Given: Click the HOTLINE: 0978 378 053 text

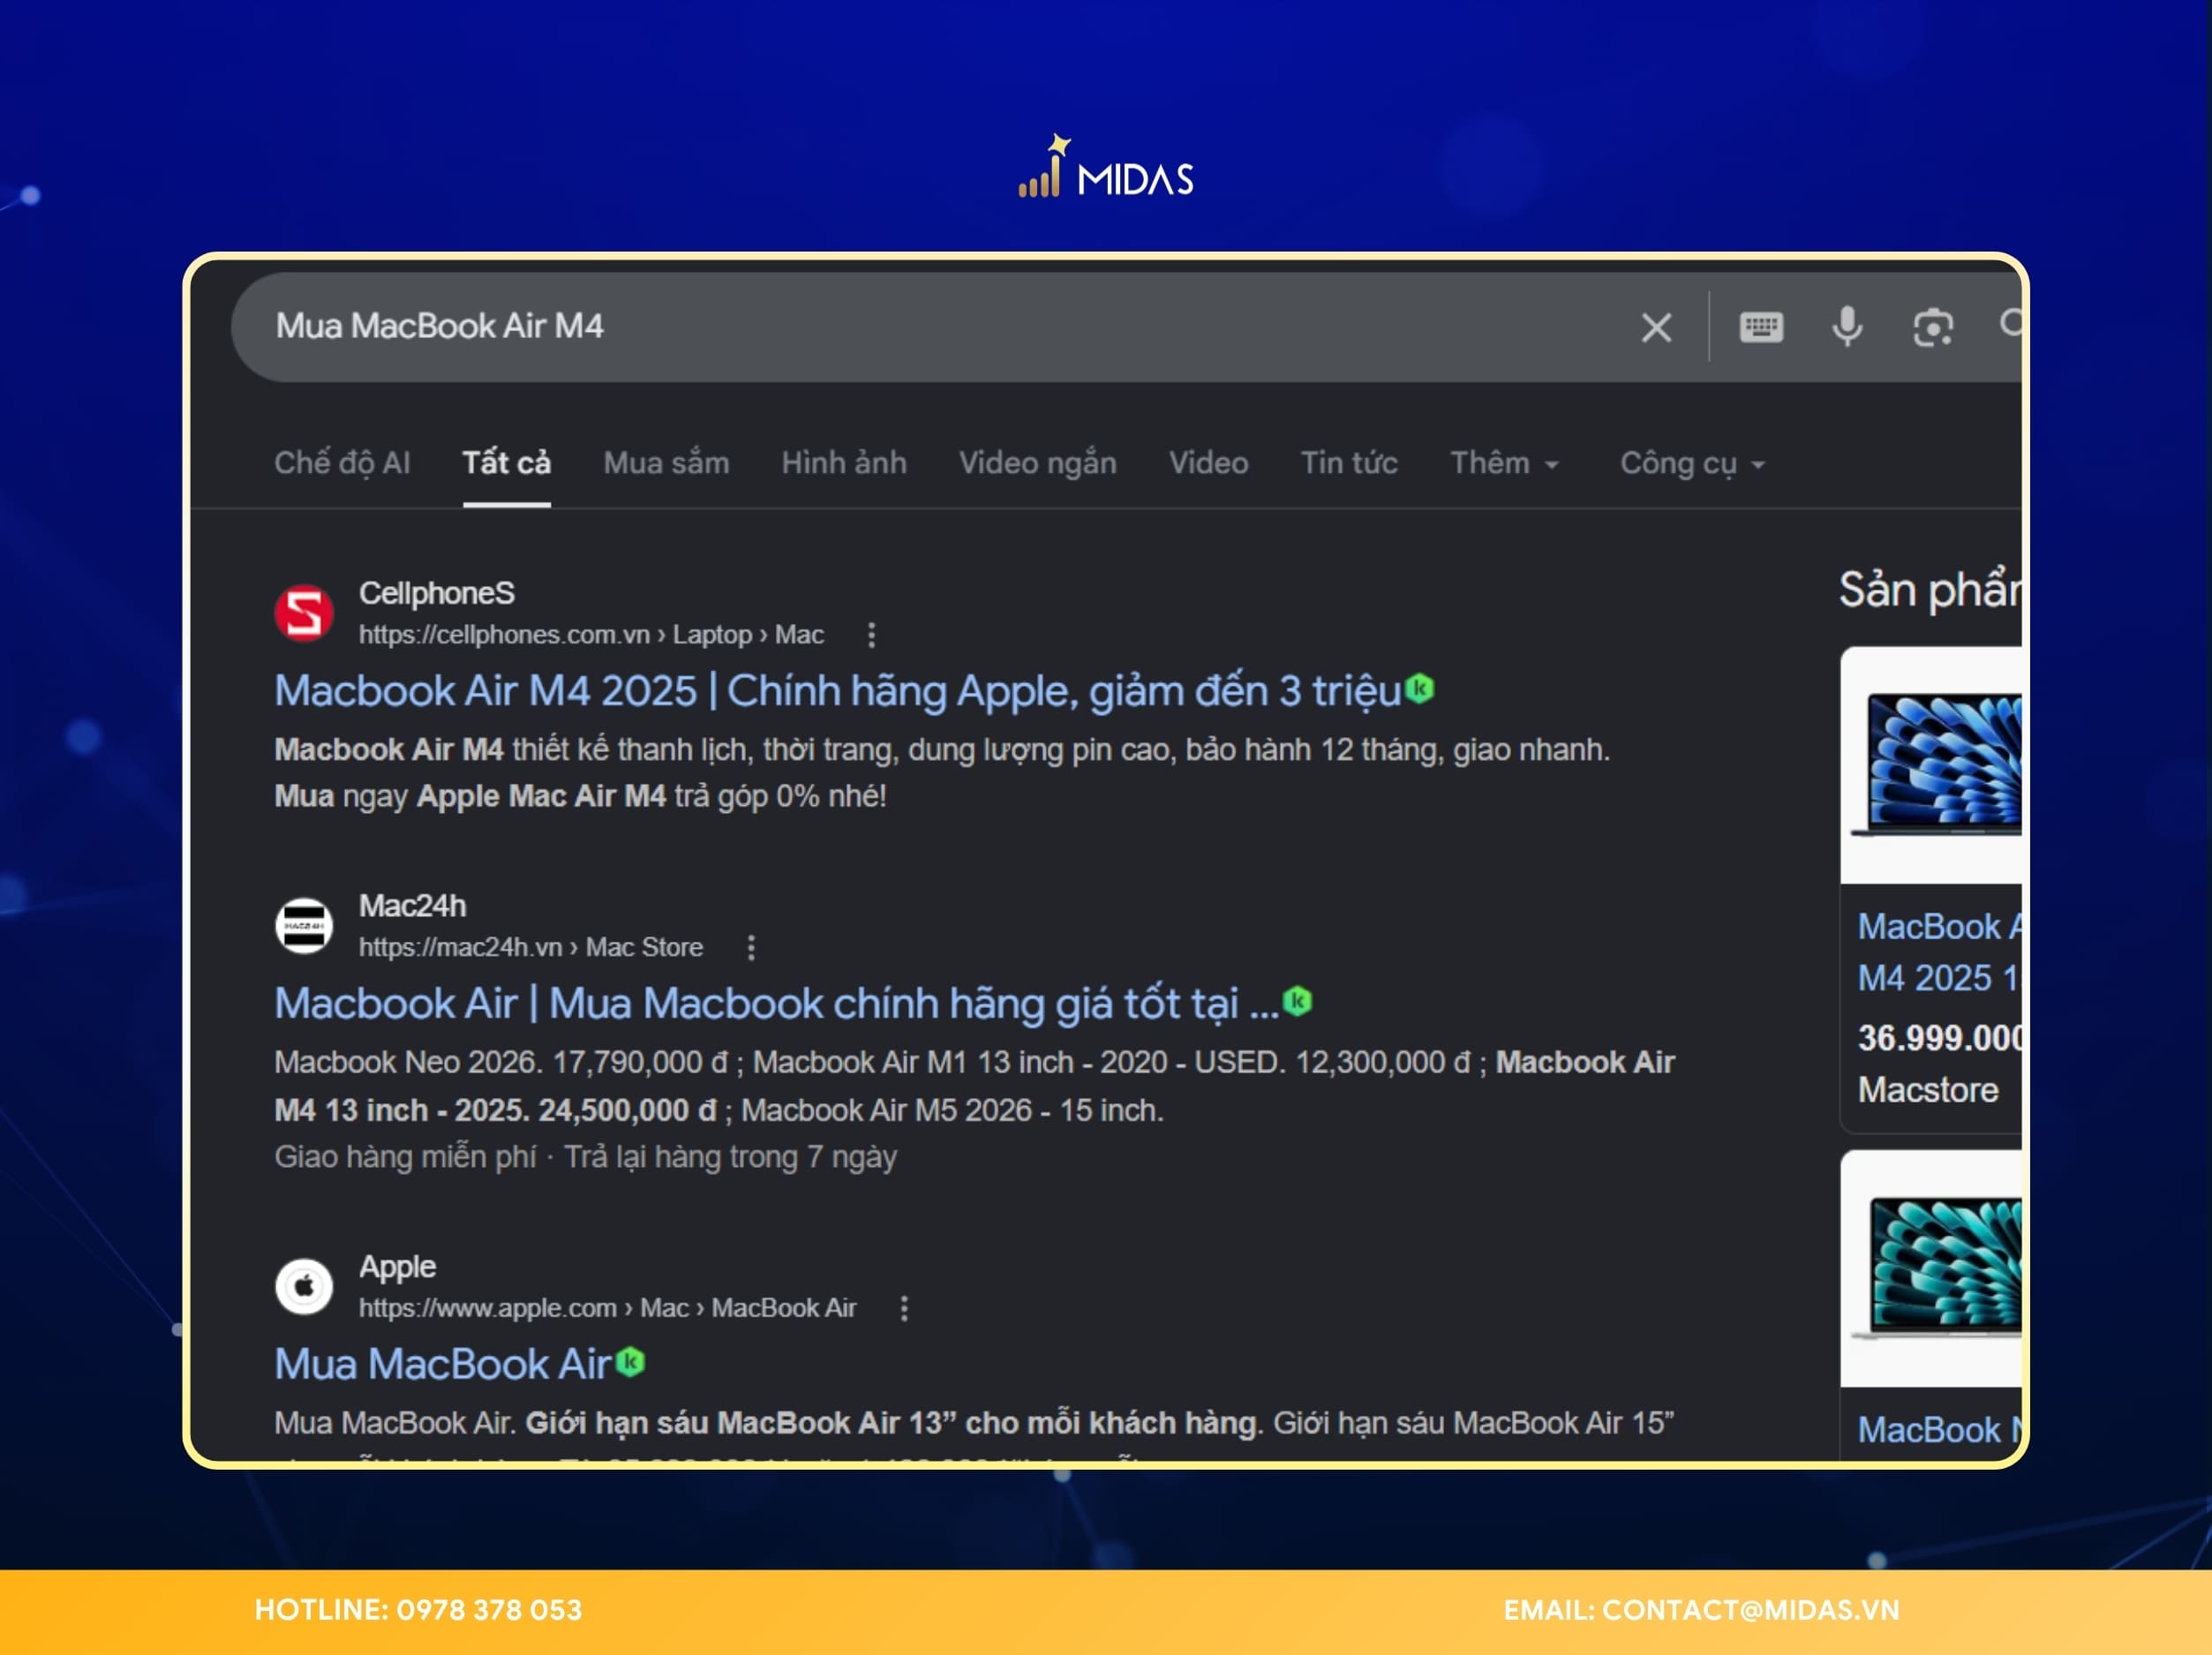Looking at the screenshot, I should [418, 1610].
